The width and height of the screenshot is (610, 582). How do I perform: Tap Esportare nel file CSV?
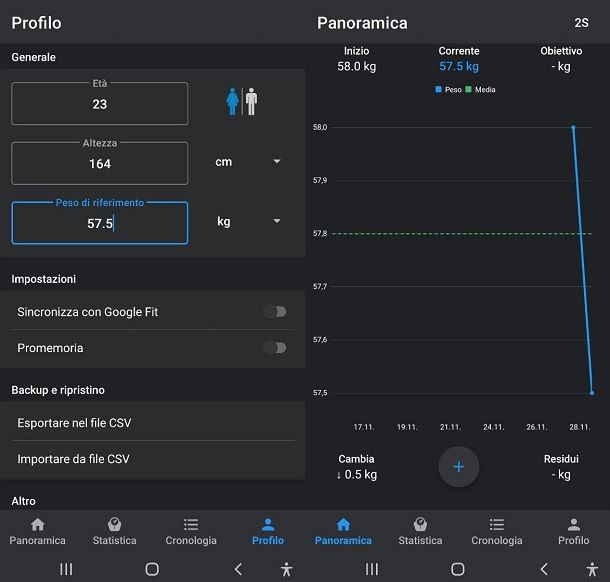tap(152, 422)
